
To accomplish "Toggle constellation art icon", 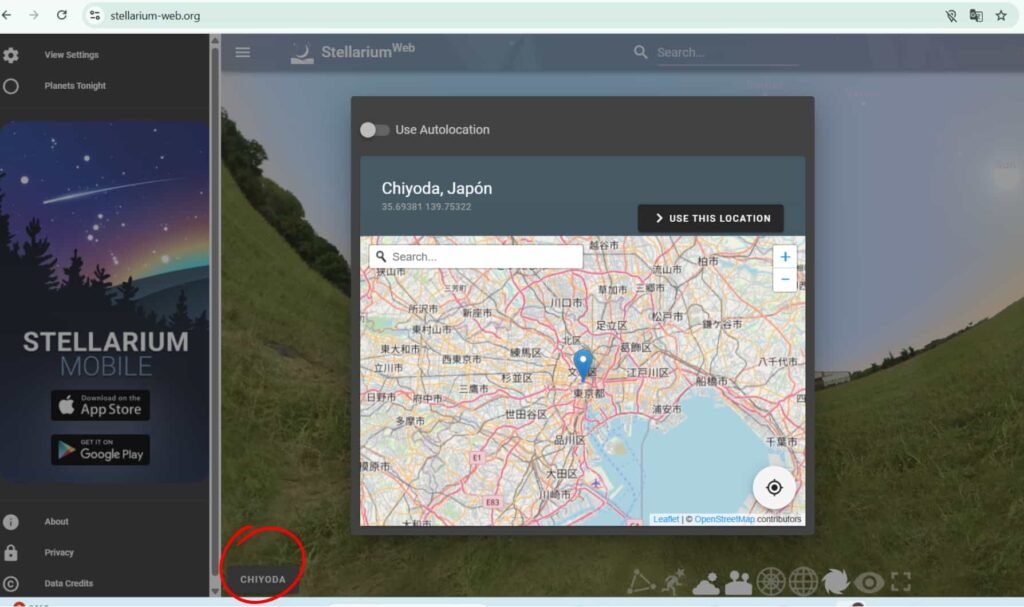I will (x=673, y=581).
